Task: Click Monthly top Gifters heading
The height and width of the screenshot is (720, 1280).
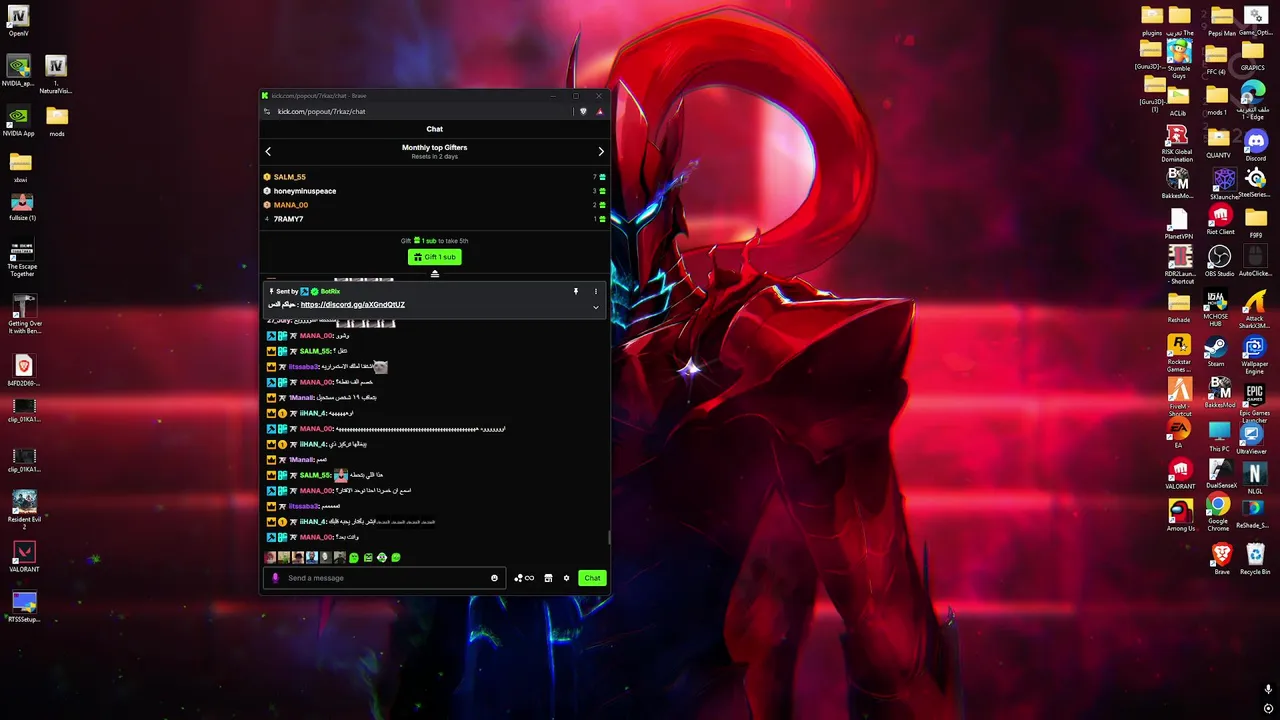Action: coord(434,147)
